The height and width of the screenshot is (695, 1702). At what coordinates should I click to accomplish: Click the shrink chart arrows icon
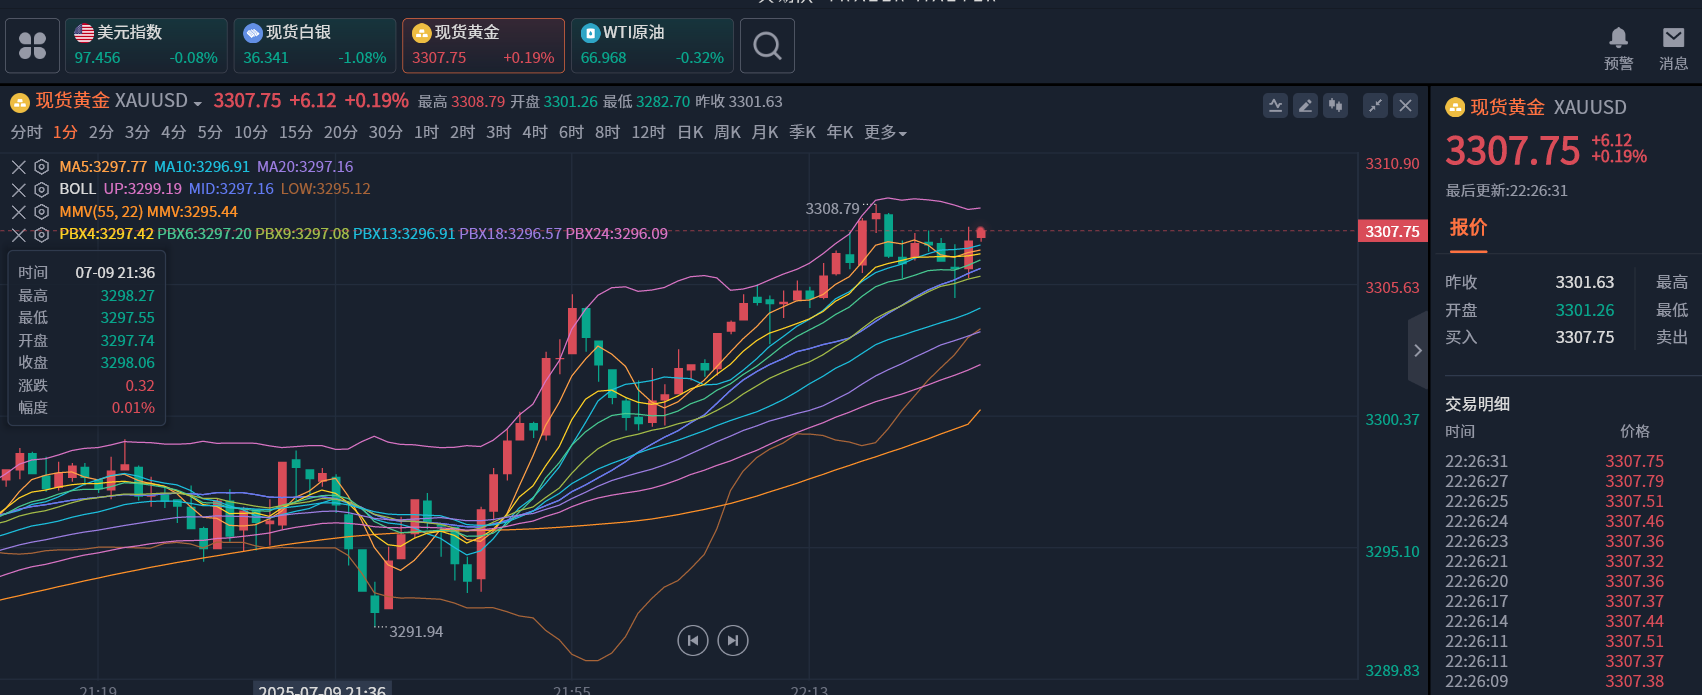click(1376, 105)
